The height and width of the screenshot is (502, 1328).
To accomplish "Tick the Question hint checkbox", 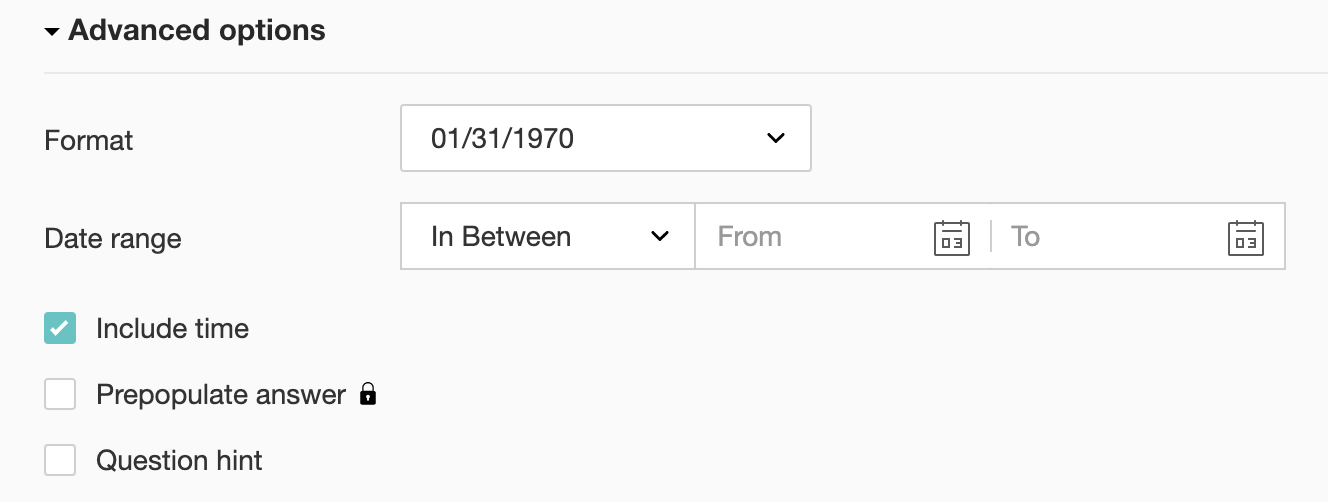I will [x=60, y=460].
